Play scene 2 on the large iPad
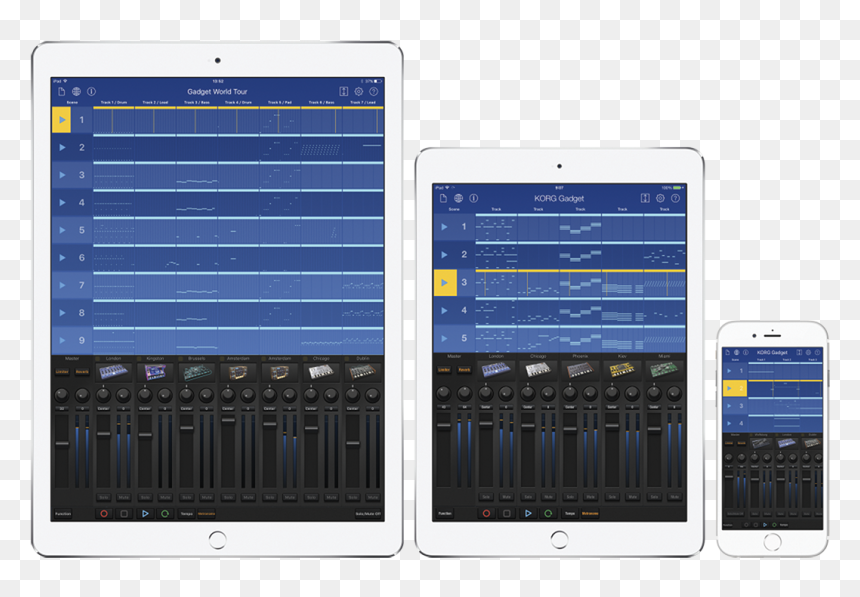This screenshot has height=597, width=860. point(62,148)
